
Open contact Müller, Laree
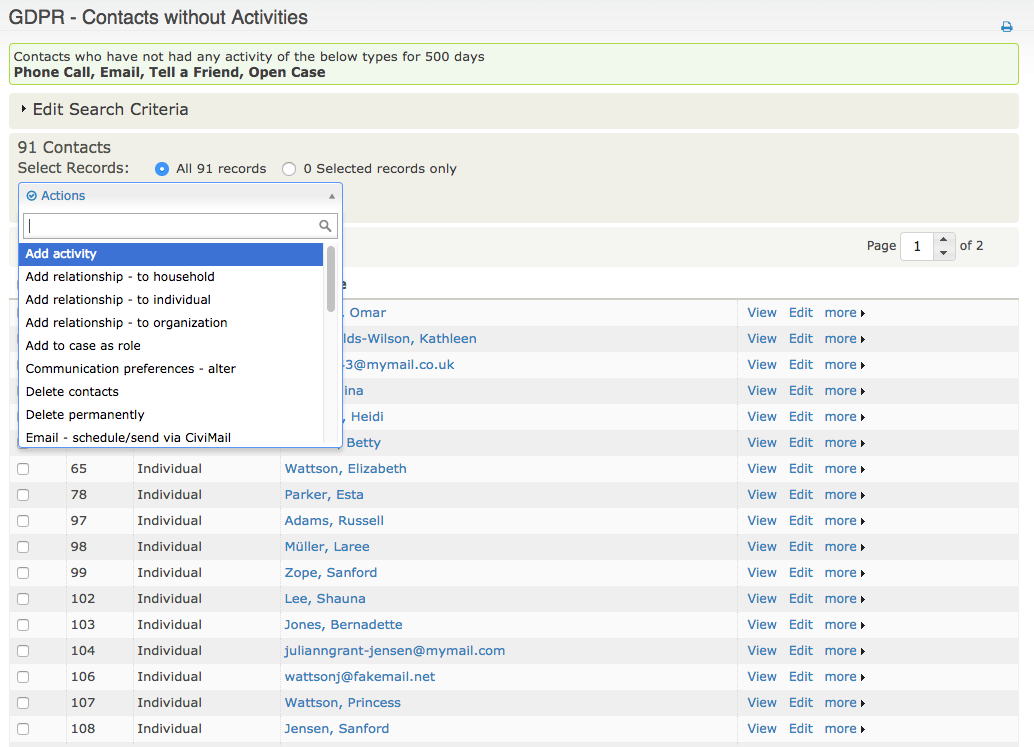coord(327,547)
